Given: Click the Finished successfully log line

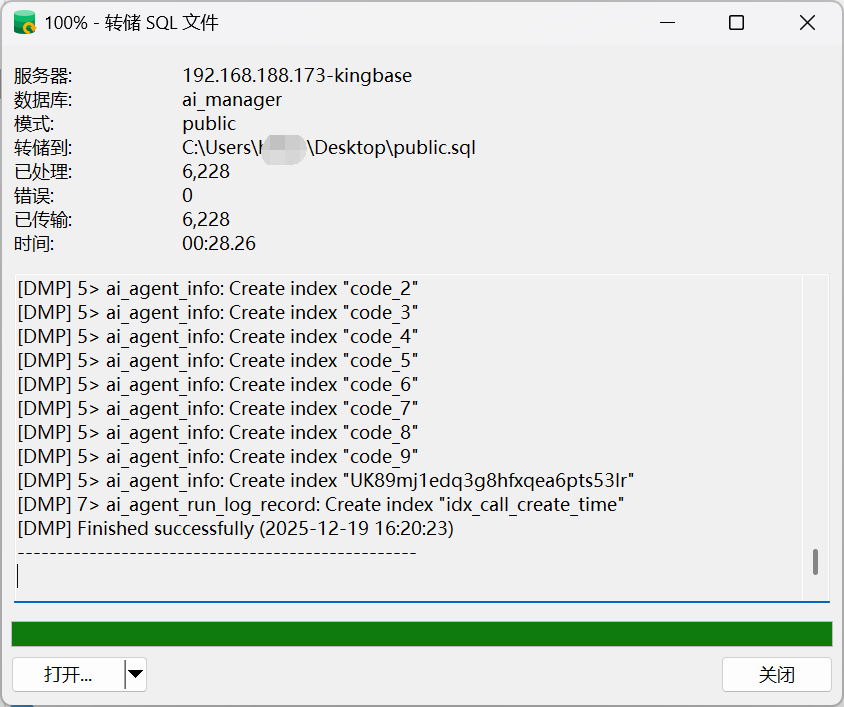Looking at the screenshot, I should pyautogui.click(x=236, y=528).
